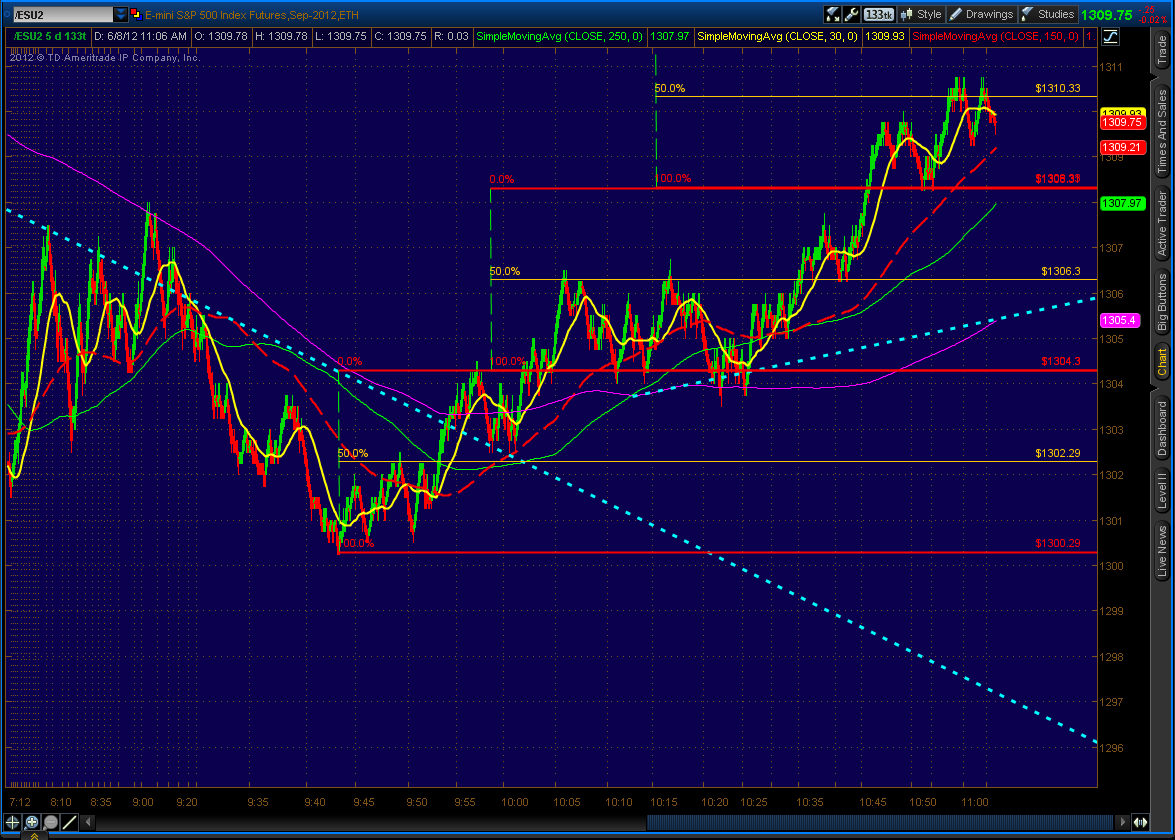Open the Studies menu
Viewport: 1175px width, 840px height.
coord(1048,14)
